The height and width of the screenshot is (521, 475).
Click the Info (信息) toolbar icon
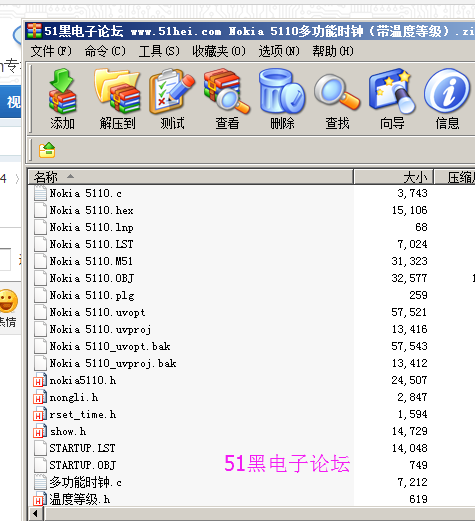[447, 90]
